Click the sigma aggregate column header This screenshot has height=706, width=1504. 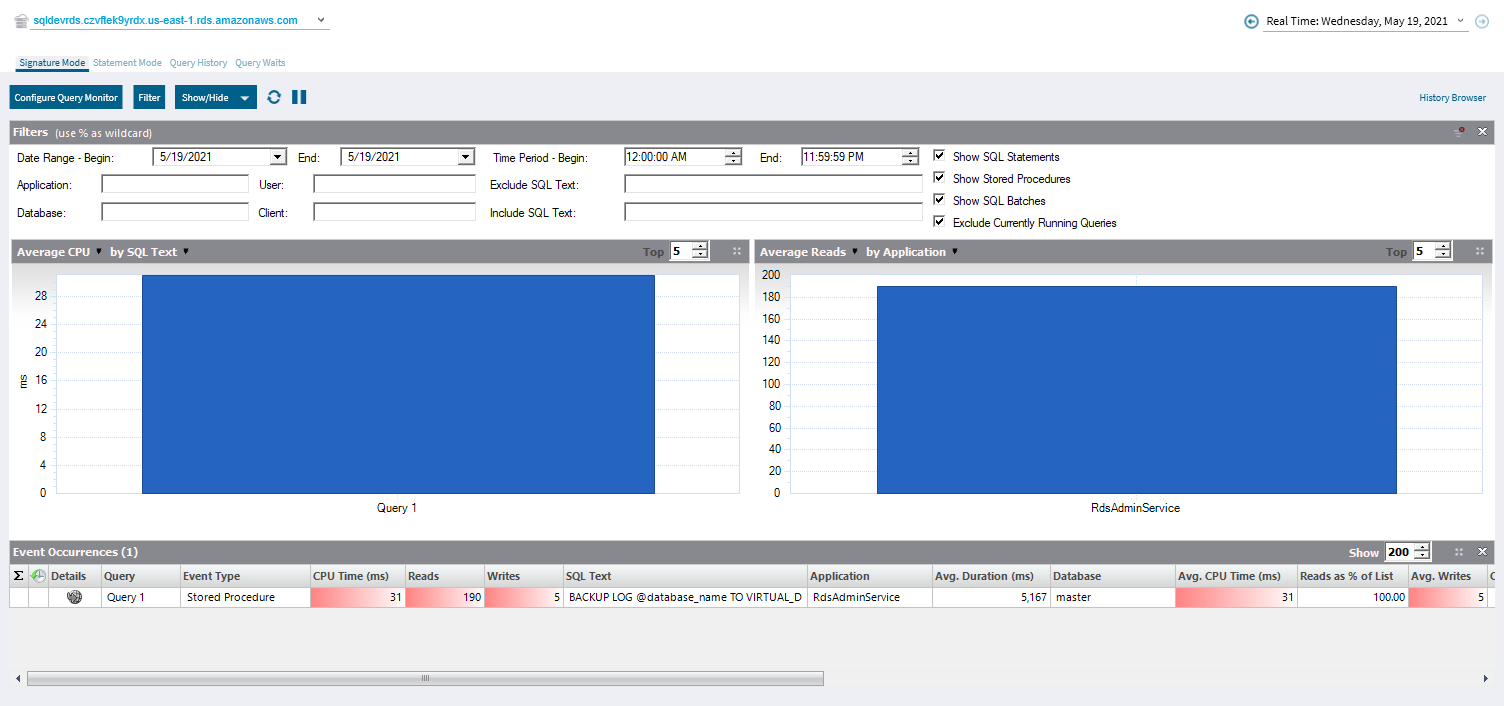click(19, 576)
